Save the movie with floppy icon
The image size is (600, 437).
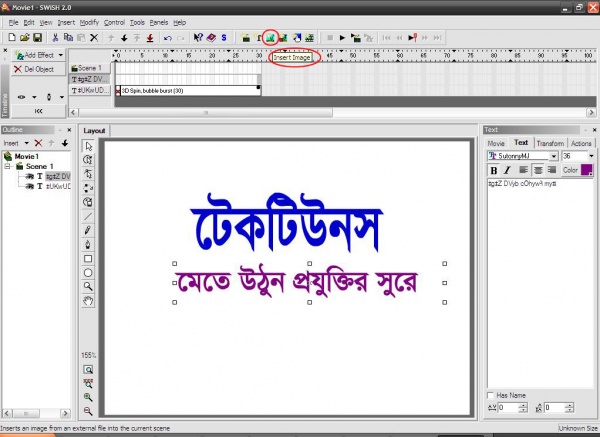[37, 38]
